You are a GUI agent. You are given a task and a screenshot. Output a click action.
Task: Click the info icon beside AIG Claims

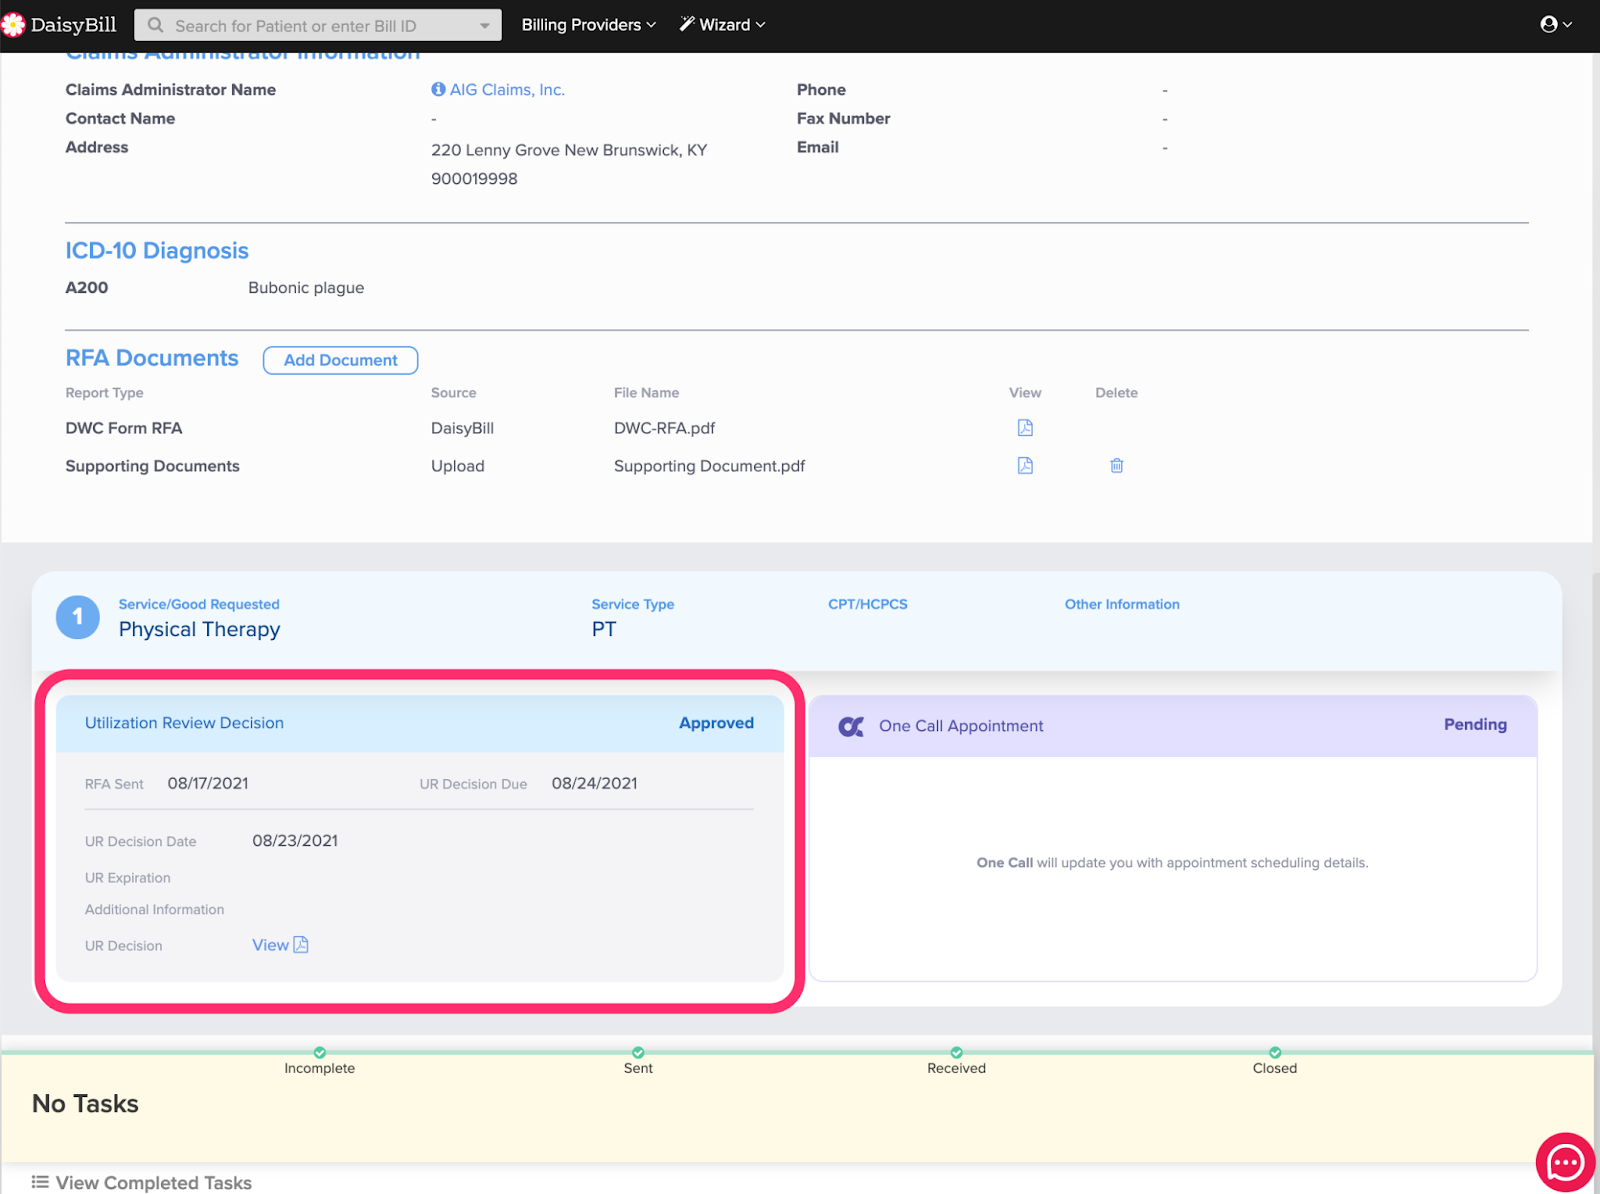438,90
